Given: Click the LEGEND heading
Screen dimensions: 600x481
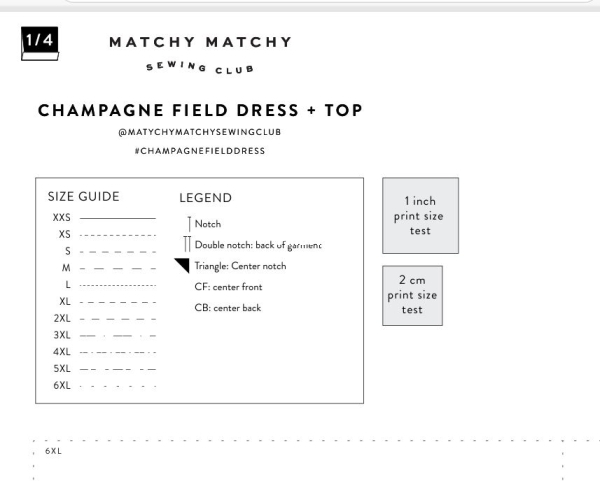Looking at the screenshot, I should (x=205, y=198).
